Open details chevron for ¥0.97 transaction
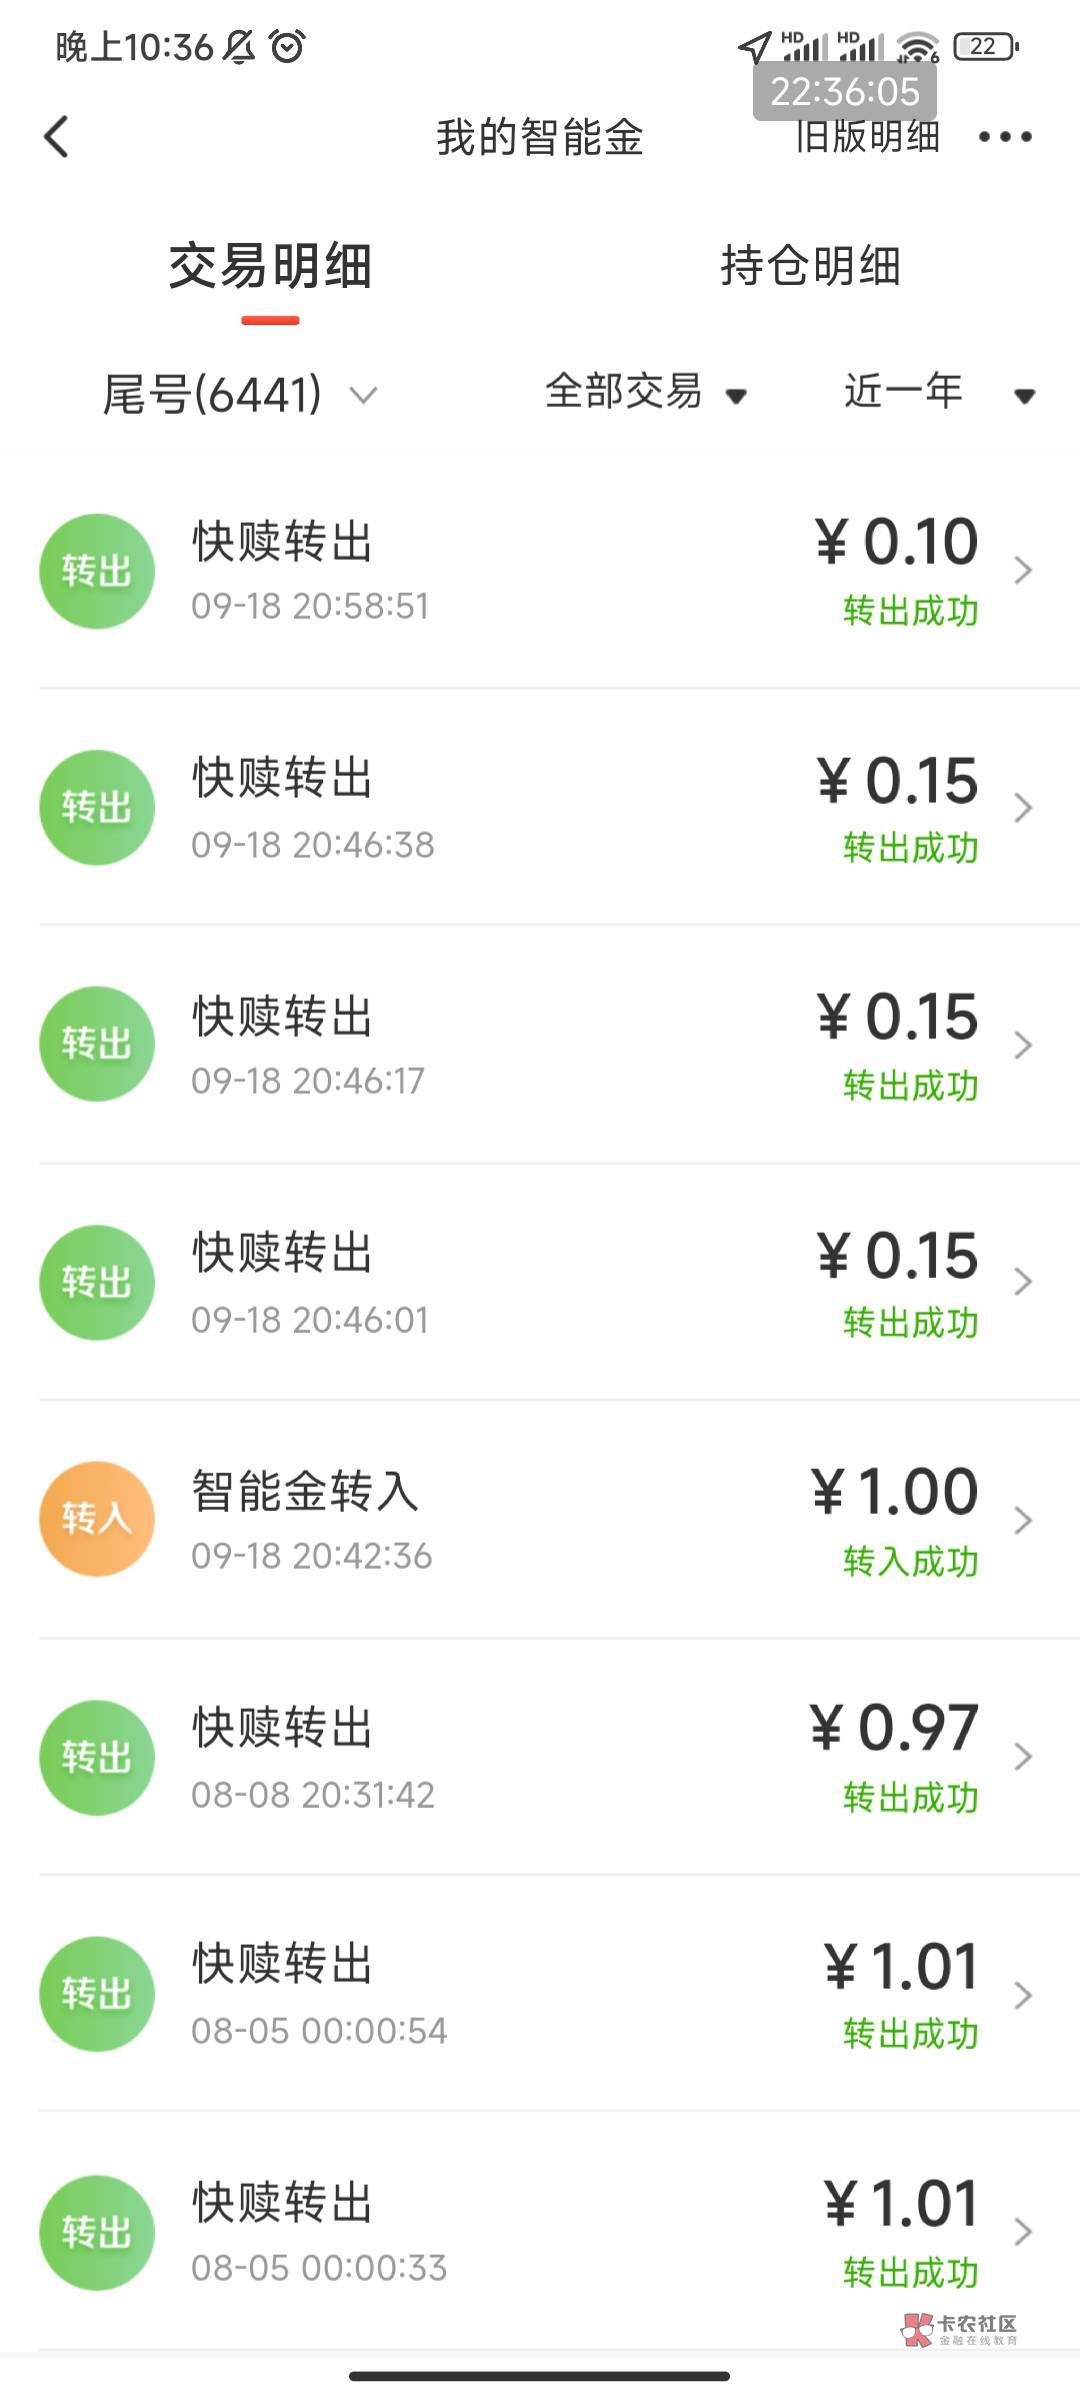 (x=1022, y=1757)
